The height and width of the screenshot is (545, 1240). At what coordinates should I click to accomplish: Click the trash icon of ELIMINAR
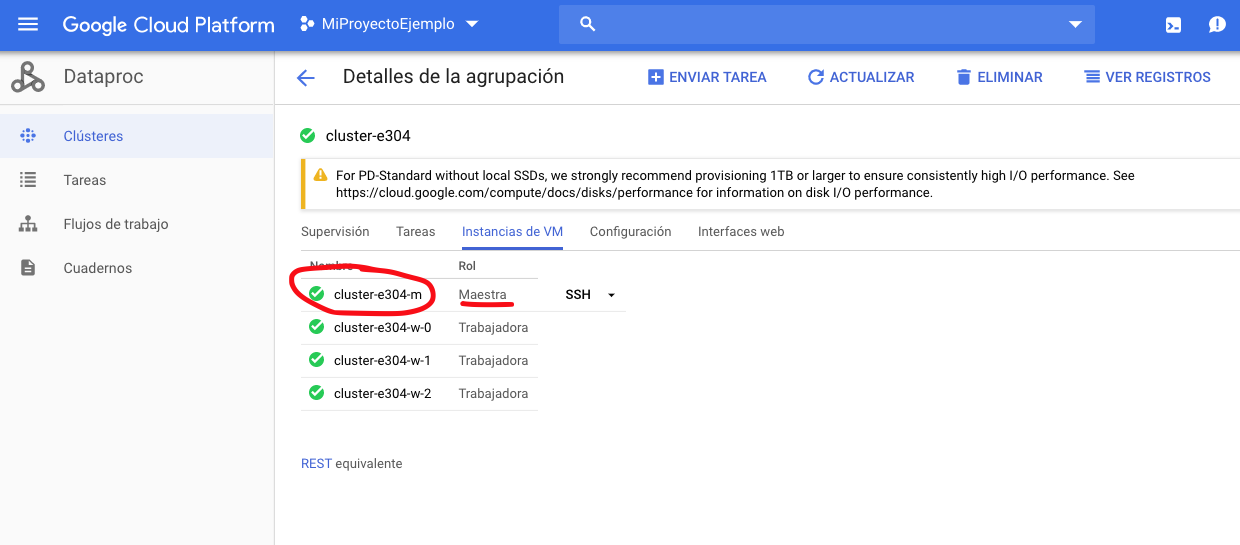coord(964,77)
